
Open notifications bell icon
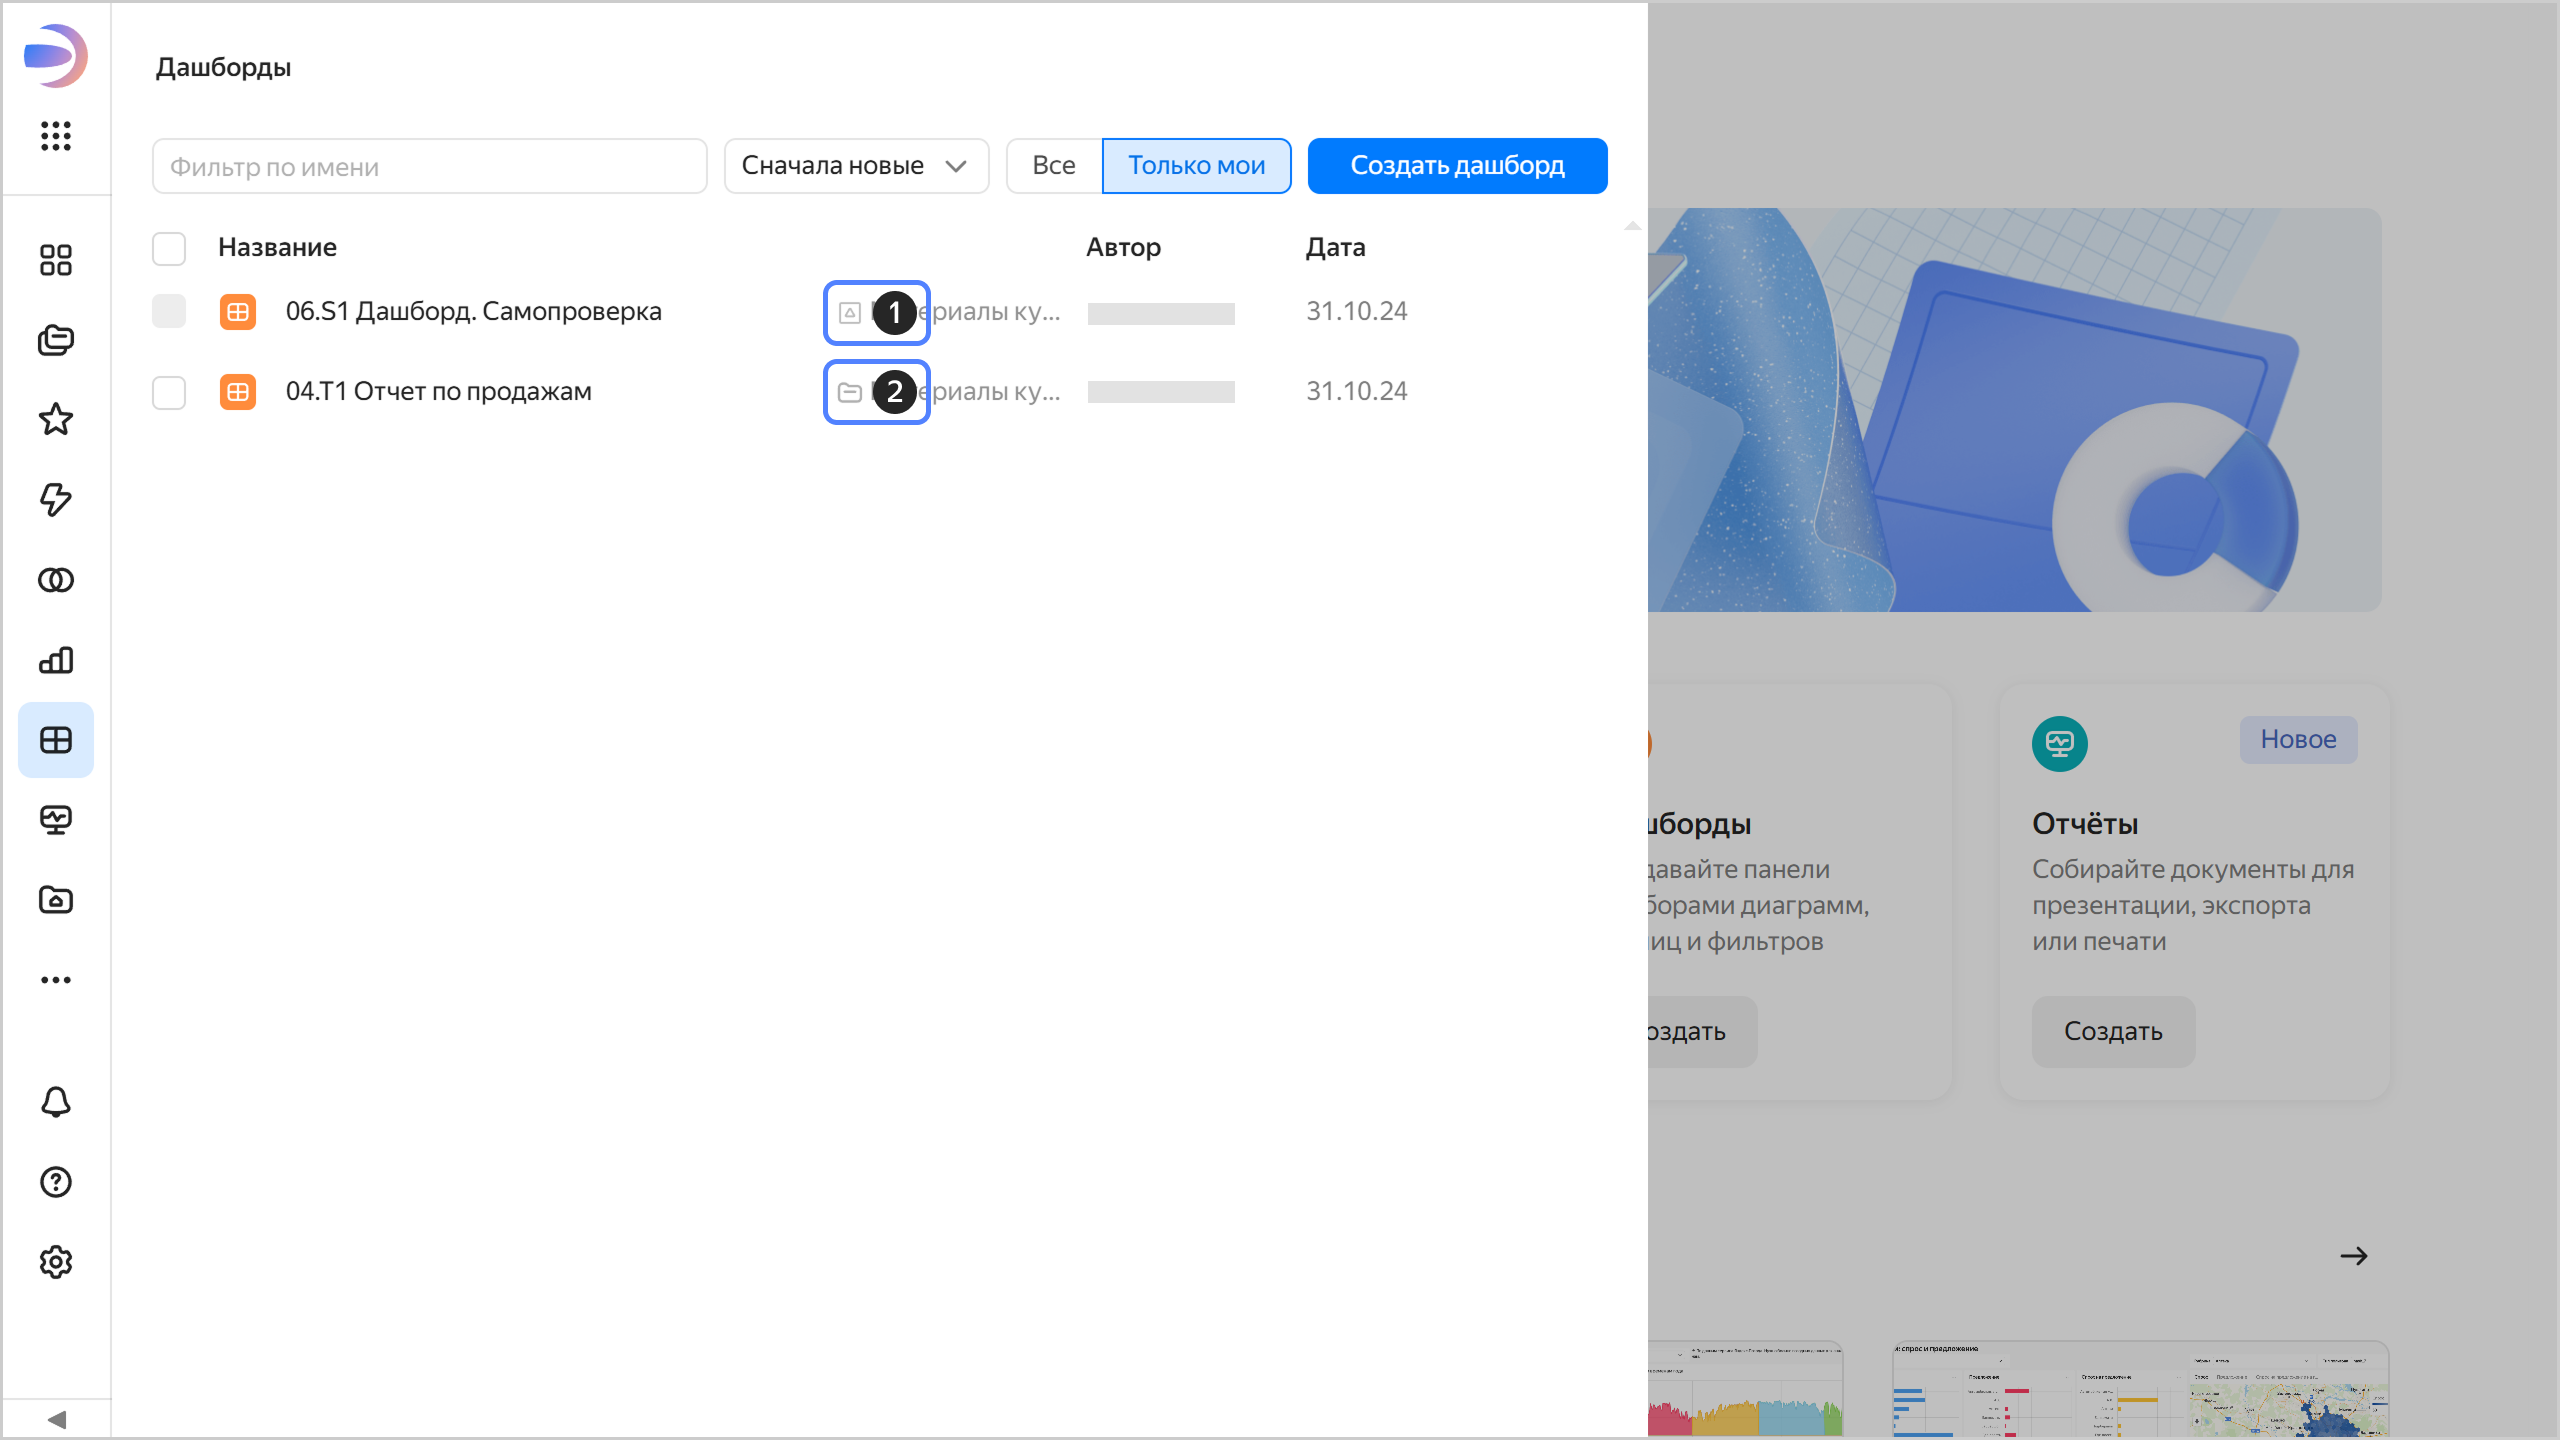pos(56,1102)
